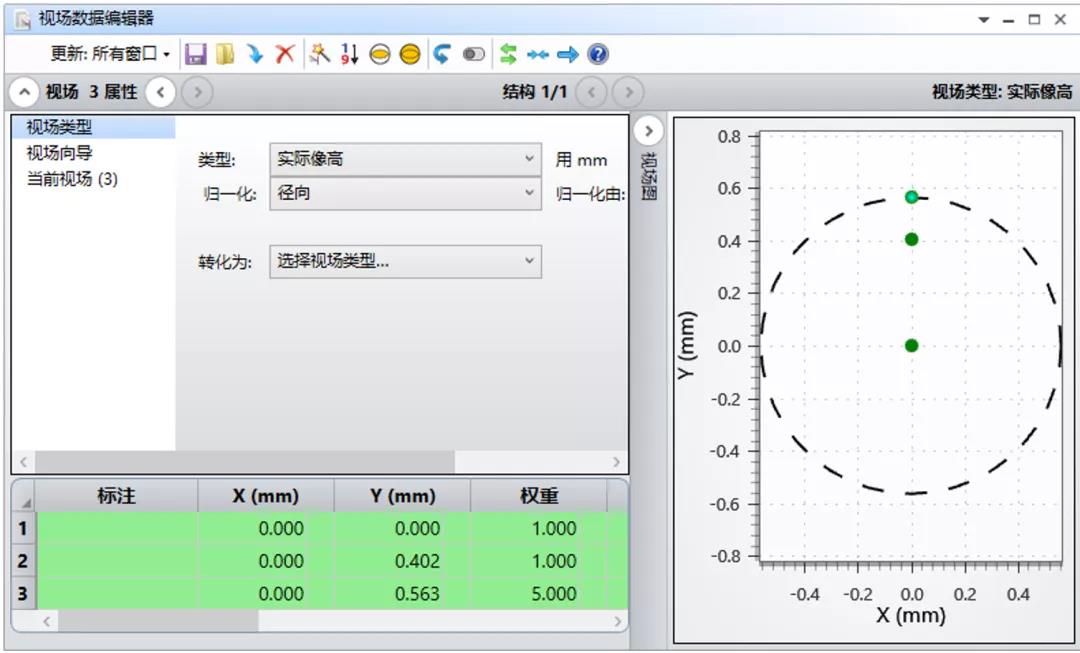Click the X value 0.000 of field 2
The width and height of the screenshot is (1080, 653).
point(266,561)
